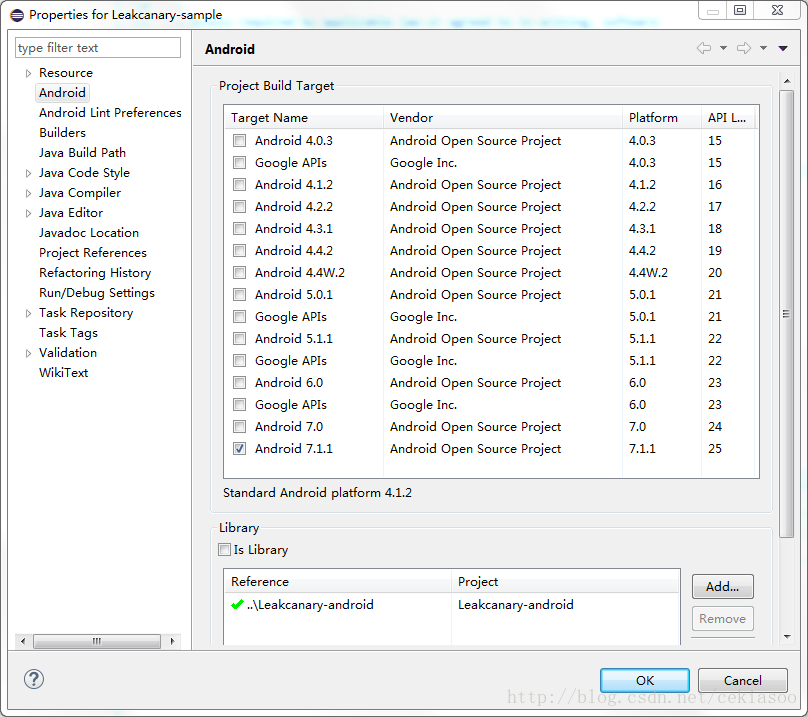Open the Run/Debug Settings page
The height and width of the screenshot is (717, 808).
click(x=97, y=293)
